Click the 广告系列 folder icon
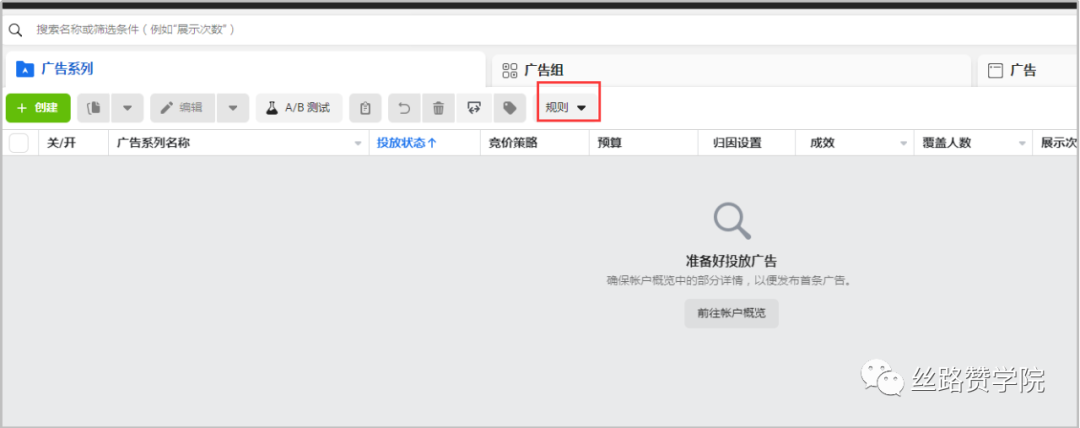Viewport: 1080px width, 428px height. 25,69
